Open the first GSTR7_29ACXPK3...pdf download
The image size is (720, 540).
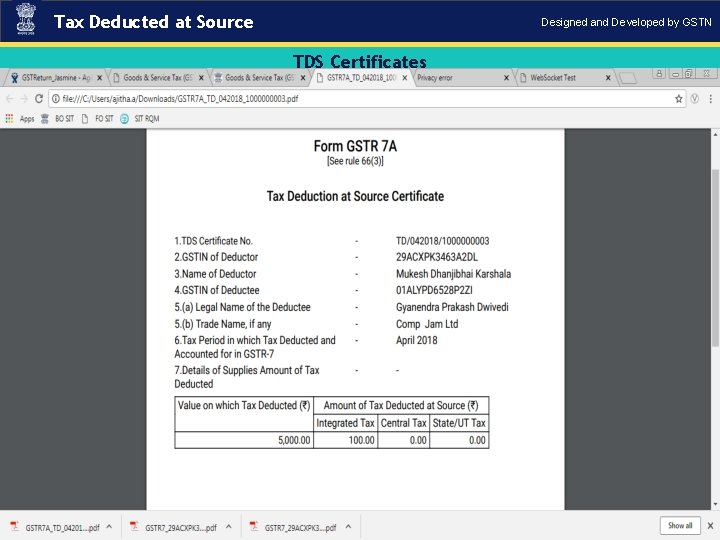(174, 528)
